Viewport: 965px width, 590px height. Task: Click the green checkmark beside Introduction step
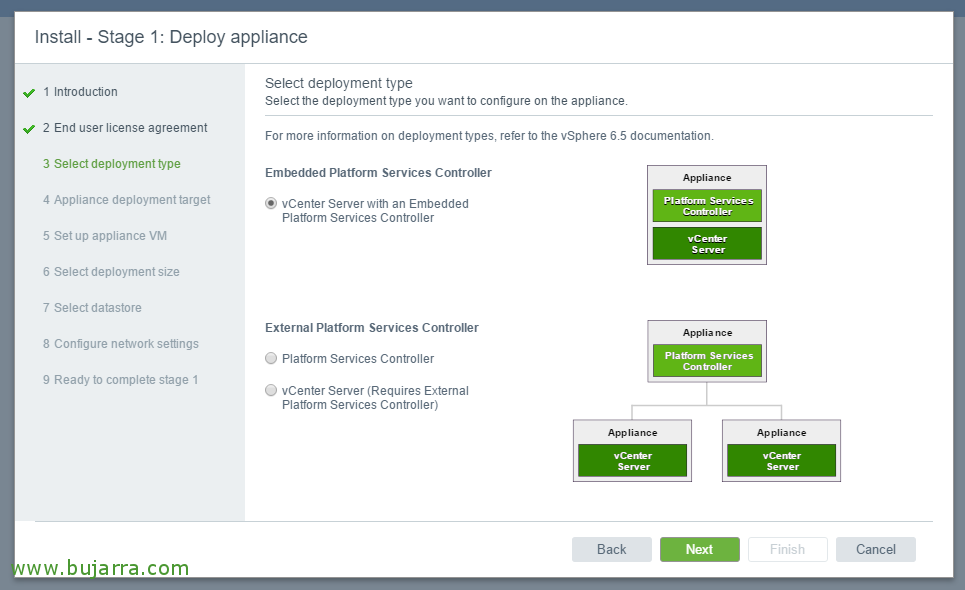[x=29, y=93]
